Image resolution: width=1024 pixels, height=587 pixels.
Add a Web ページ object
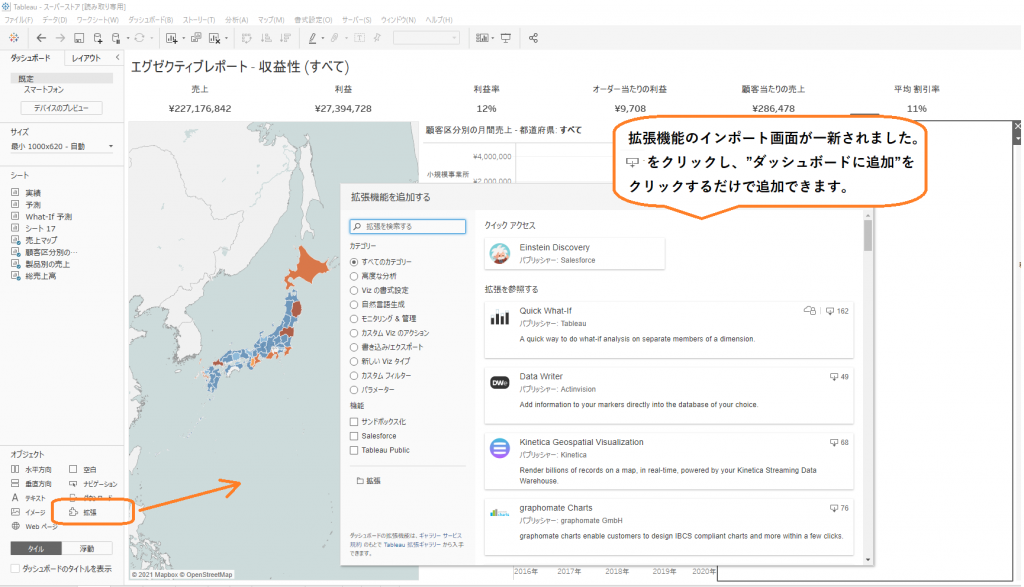(x=16, y=525)
